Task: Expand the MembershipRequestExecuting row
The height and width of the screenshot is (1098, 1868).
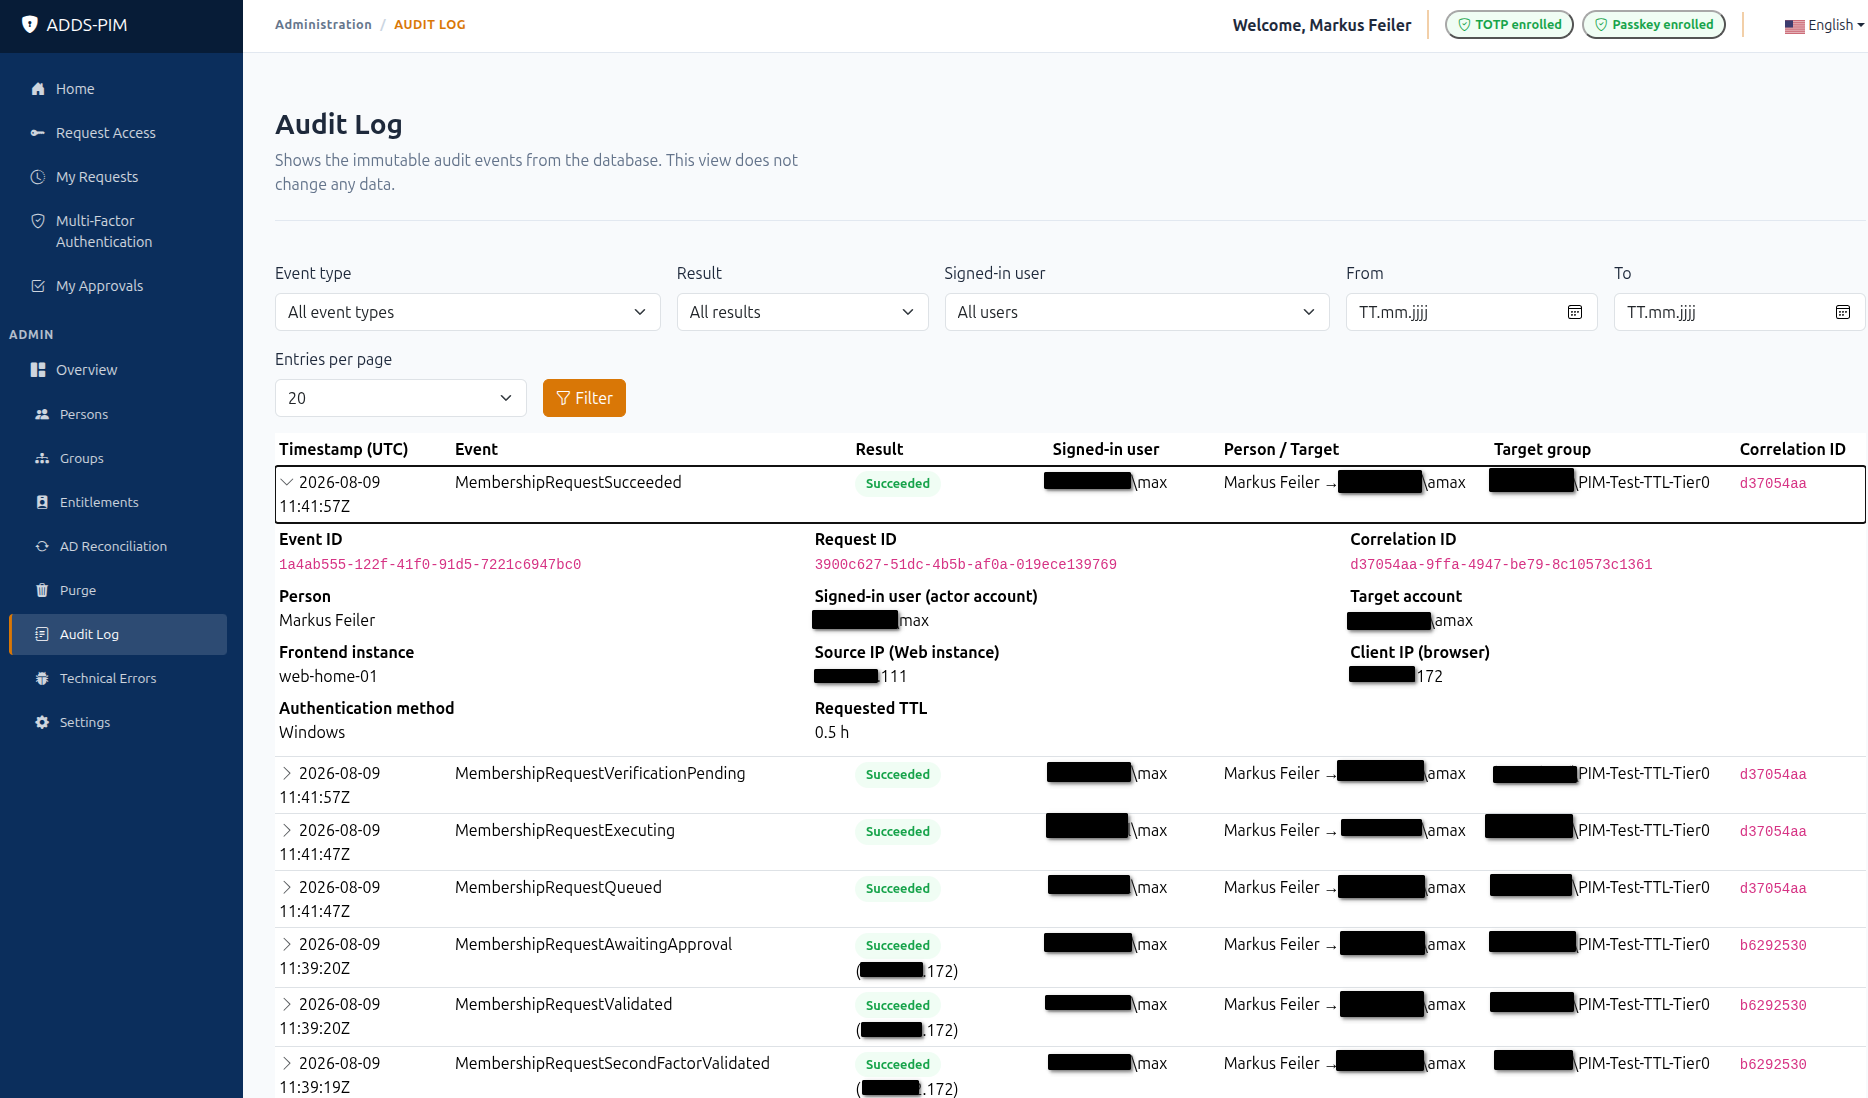Action: (x=287, y=830)
